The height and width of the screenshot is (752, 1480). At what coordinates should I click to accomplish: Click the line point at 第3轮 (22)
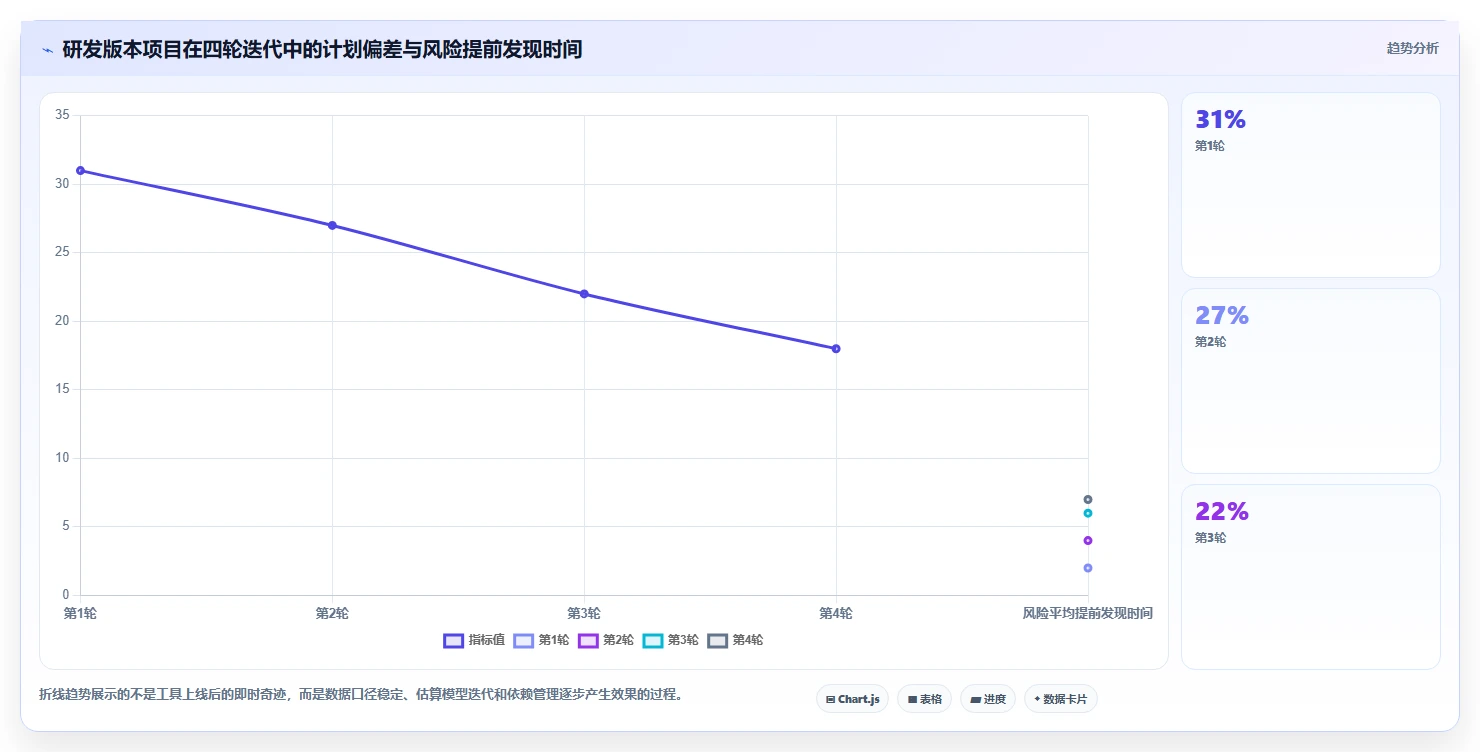coord(584,294)
